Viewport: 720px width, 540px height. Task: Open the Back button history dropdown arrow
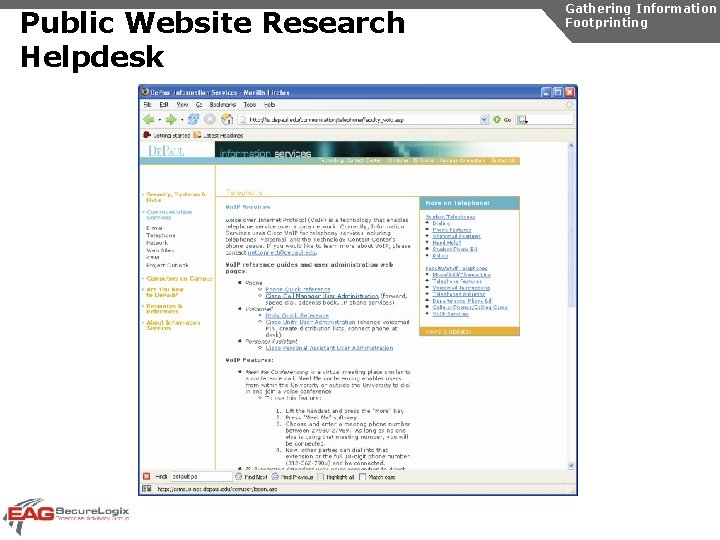click(x=159, y=120)
